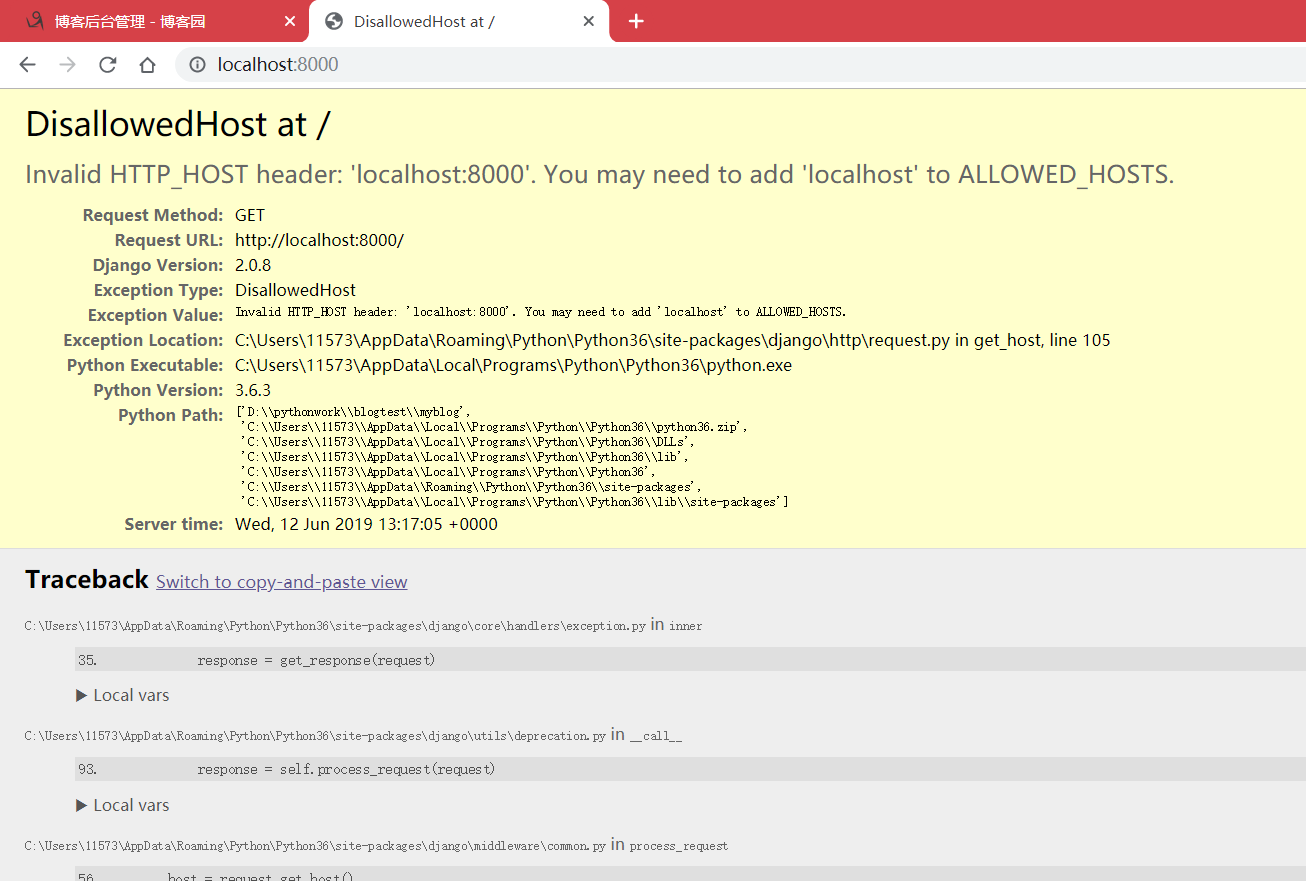Click the globe favicon on DisallowedHost tab
1306x881 pixels.
334,21
